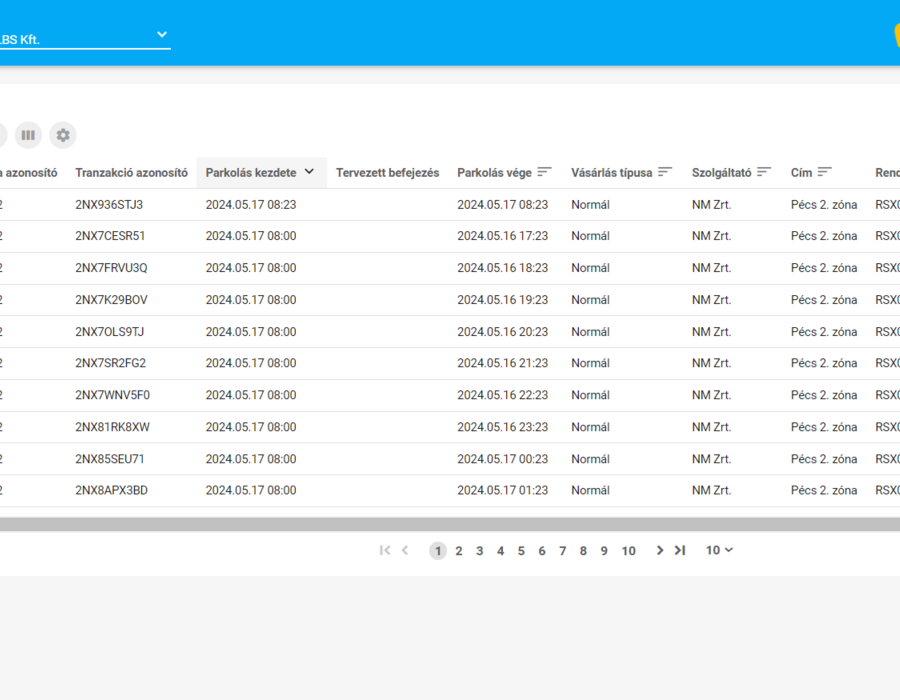Select transaction ID 2NX85SEU71

pos(110,460)
